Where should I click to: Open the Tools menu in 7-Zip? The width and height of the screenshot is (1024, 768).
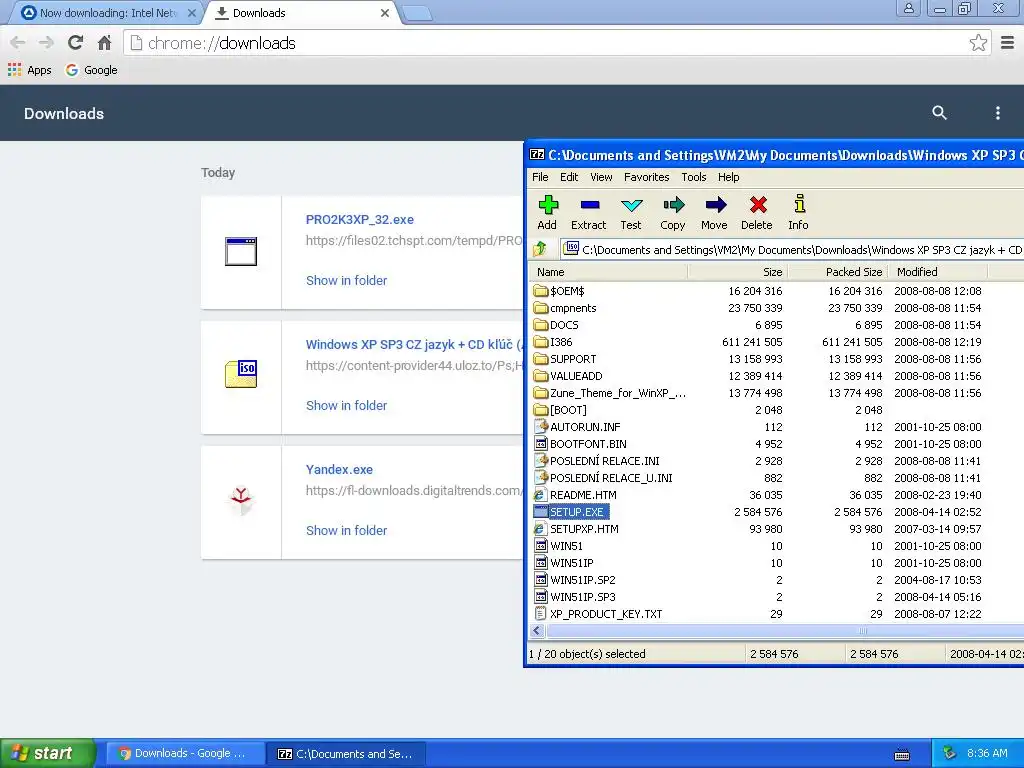tap(694, 177)
